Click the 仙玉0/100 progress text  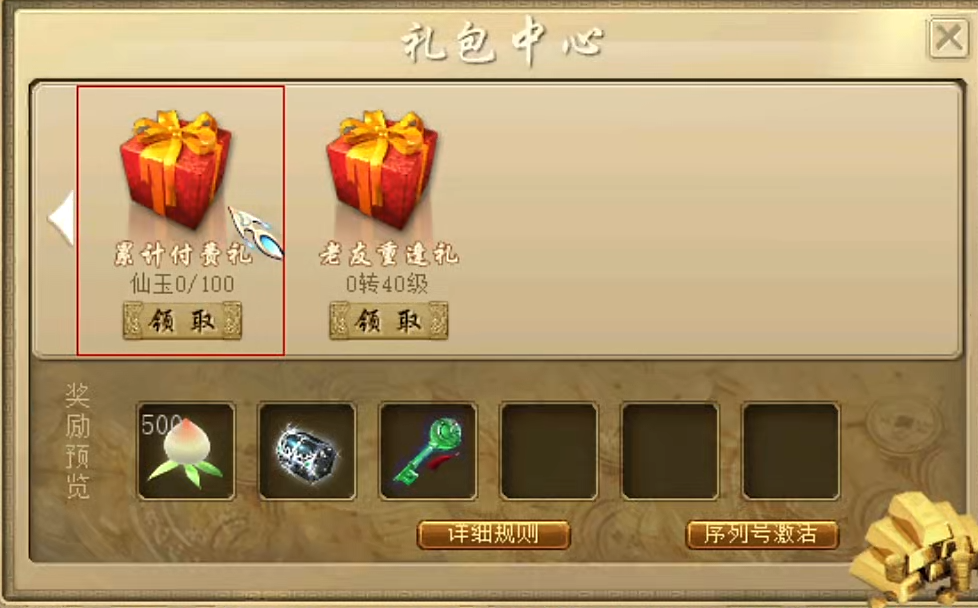pos(182,284)
